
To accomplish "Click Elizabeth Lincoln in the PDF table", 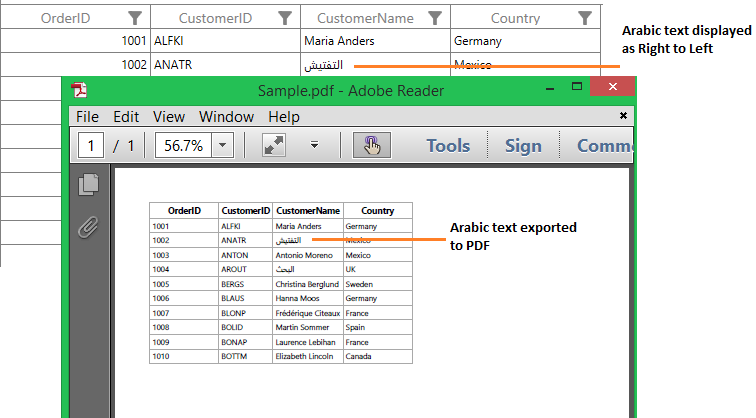I will coord(304,356).
